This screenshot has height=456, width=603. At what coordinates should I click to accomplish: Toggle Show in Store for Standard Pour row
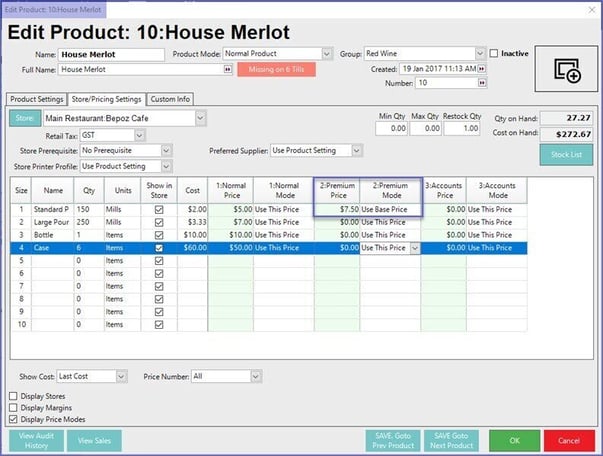[158, 209]
